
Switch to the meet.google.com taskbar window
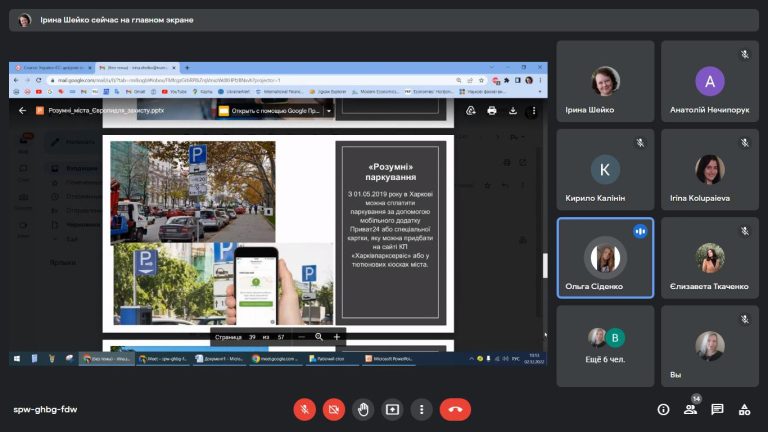[x=275, y=359]
